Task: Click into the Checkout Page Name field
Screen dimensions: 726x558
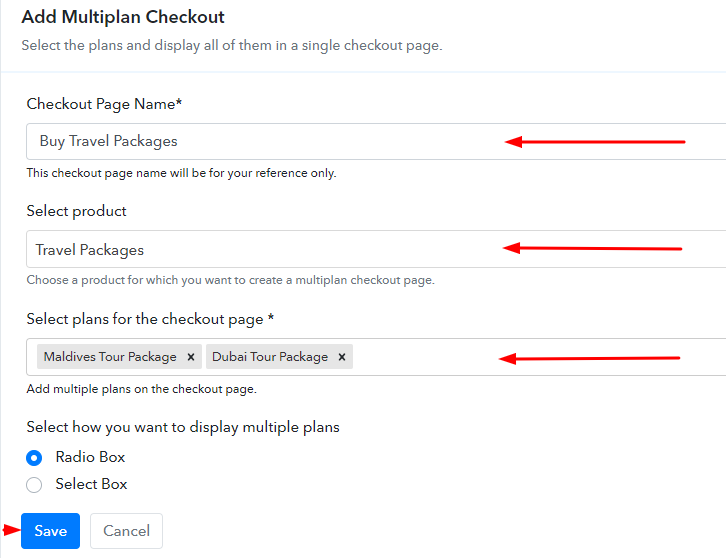Action: 376,141
